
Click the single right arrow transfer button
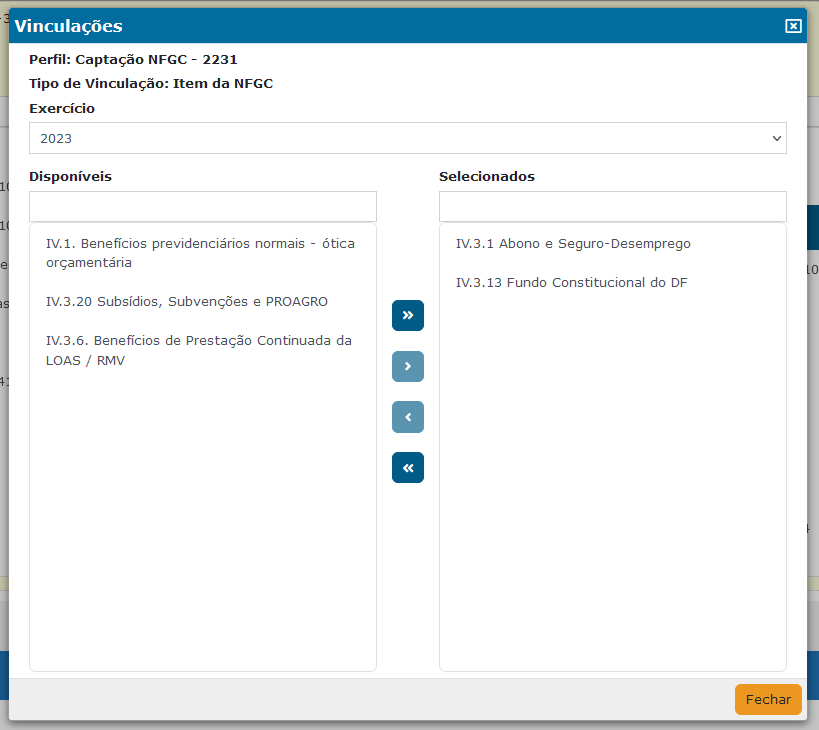click(408, 366)
